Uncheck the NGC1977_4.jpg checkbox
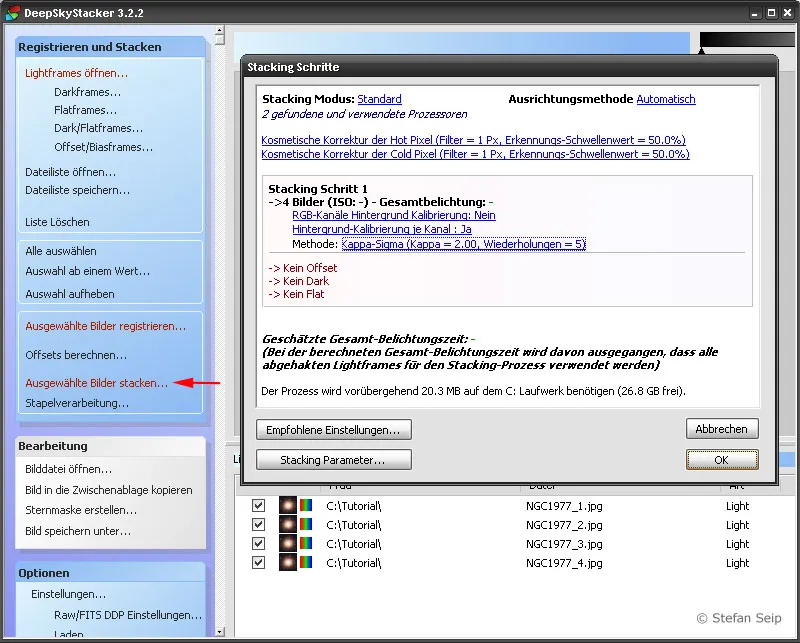Viewport: 800px width, 643px height. pos(259,562)
